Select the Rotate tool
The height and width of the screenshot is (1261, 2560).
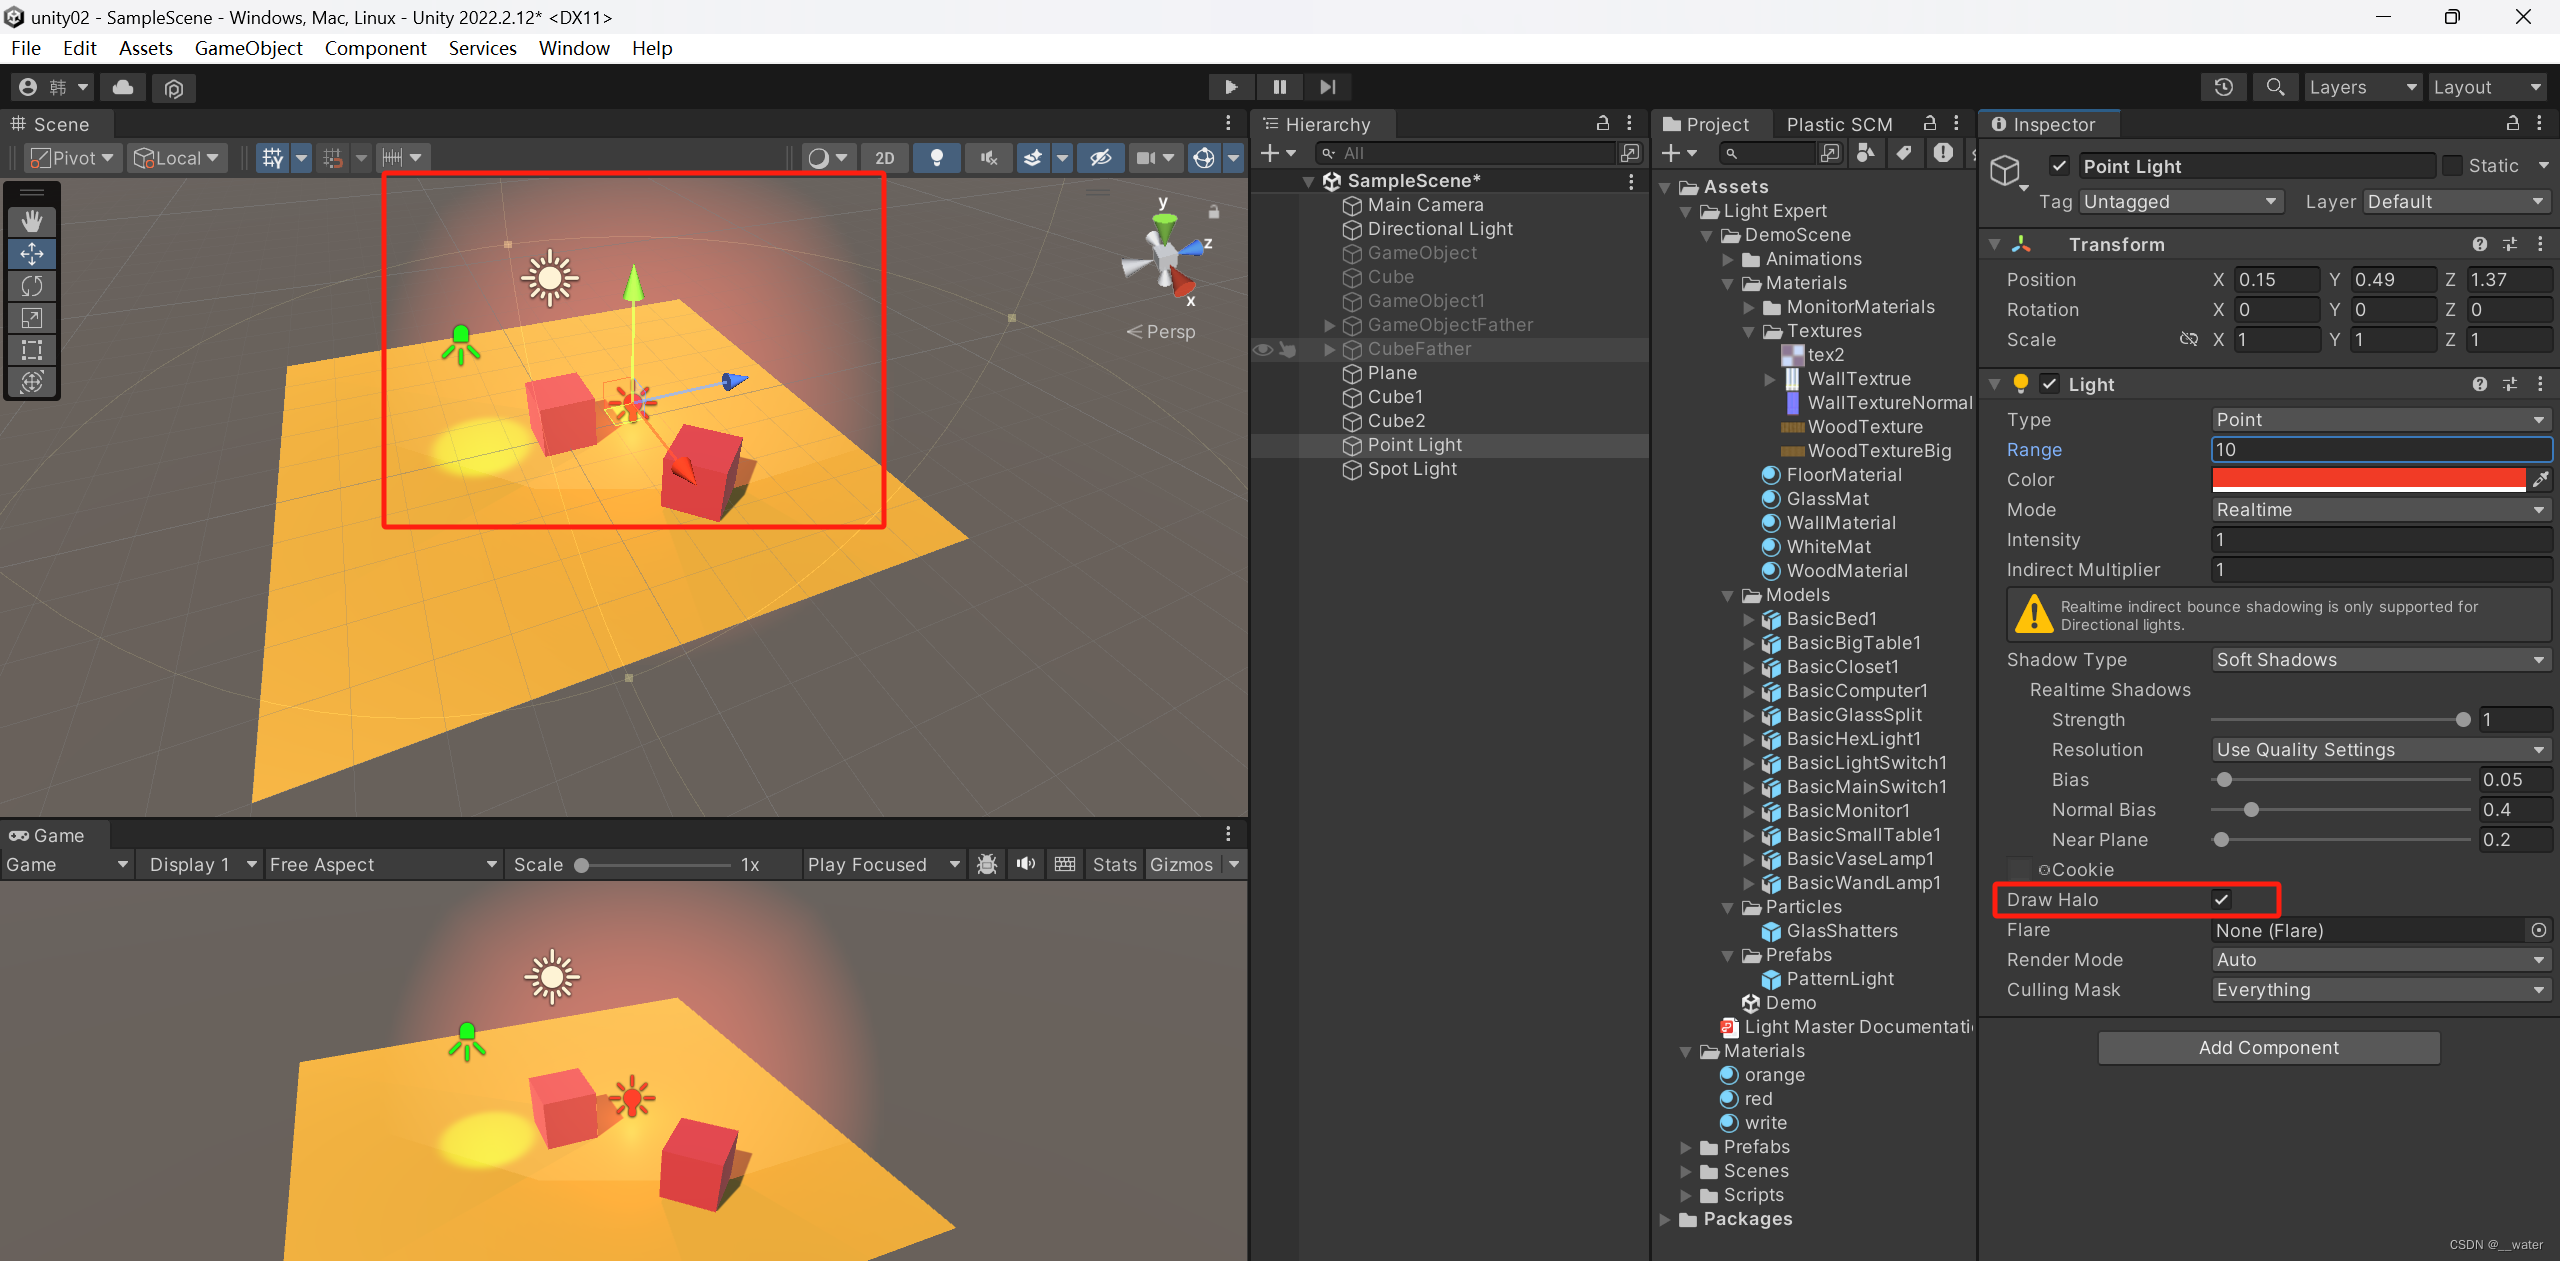click(x=32, y=286)
